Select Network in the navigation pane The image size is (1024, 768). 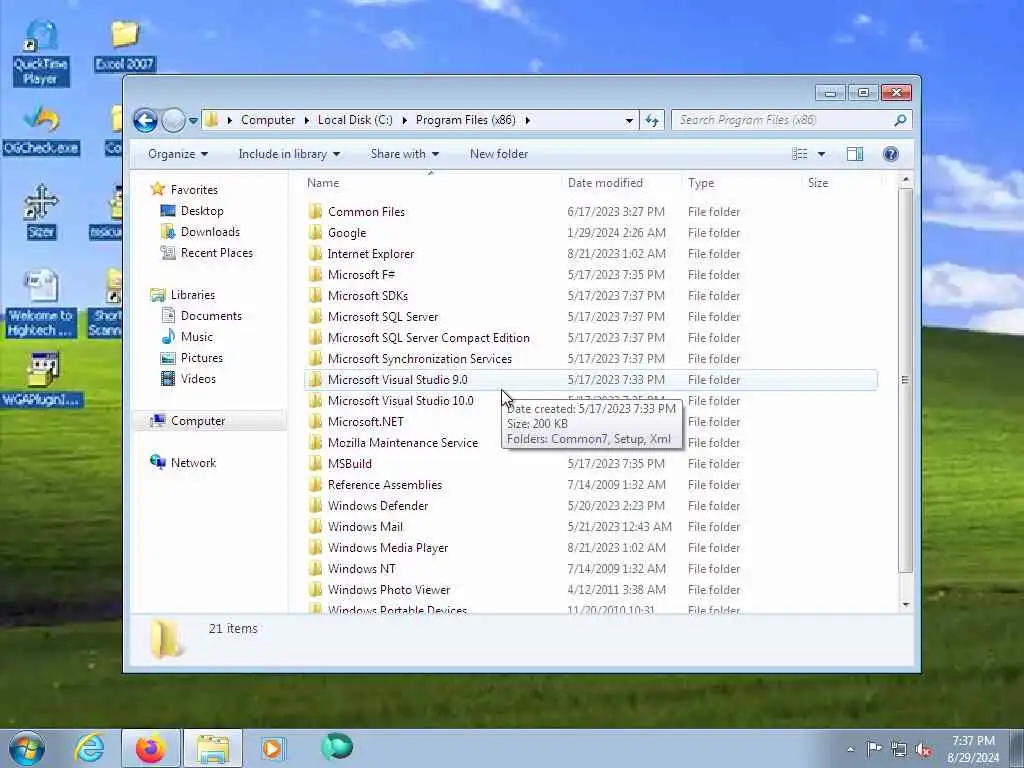[193, 463]
